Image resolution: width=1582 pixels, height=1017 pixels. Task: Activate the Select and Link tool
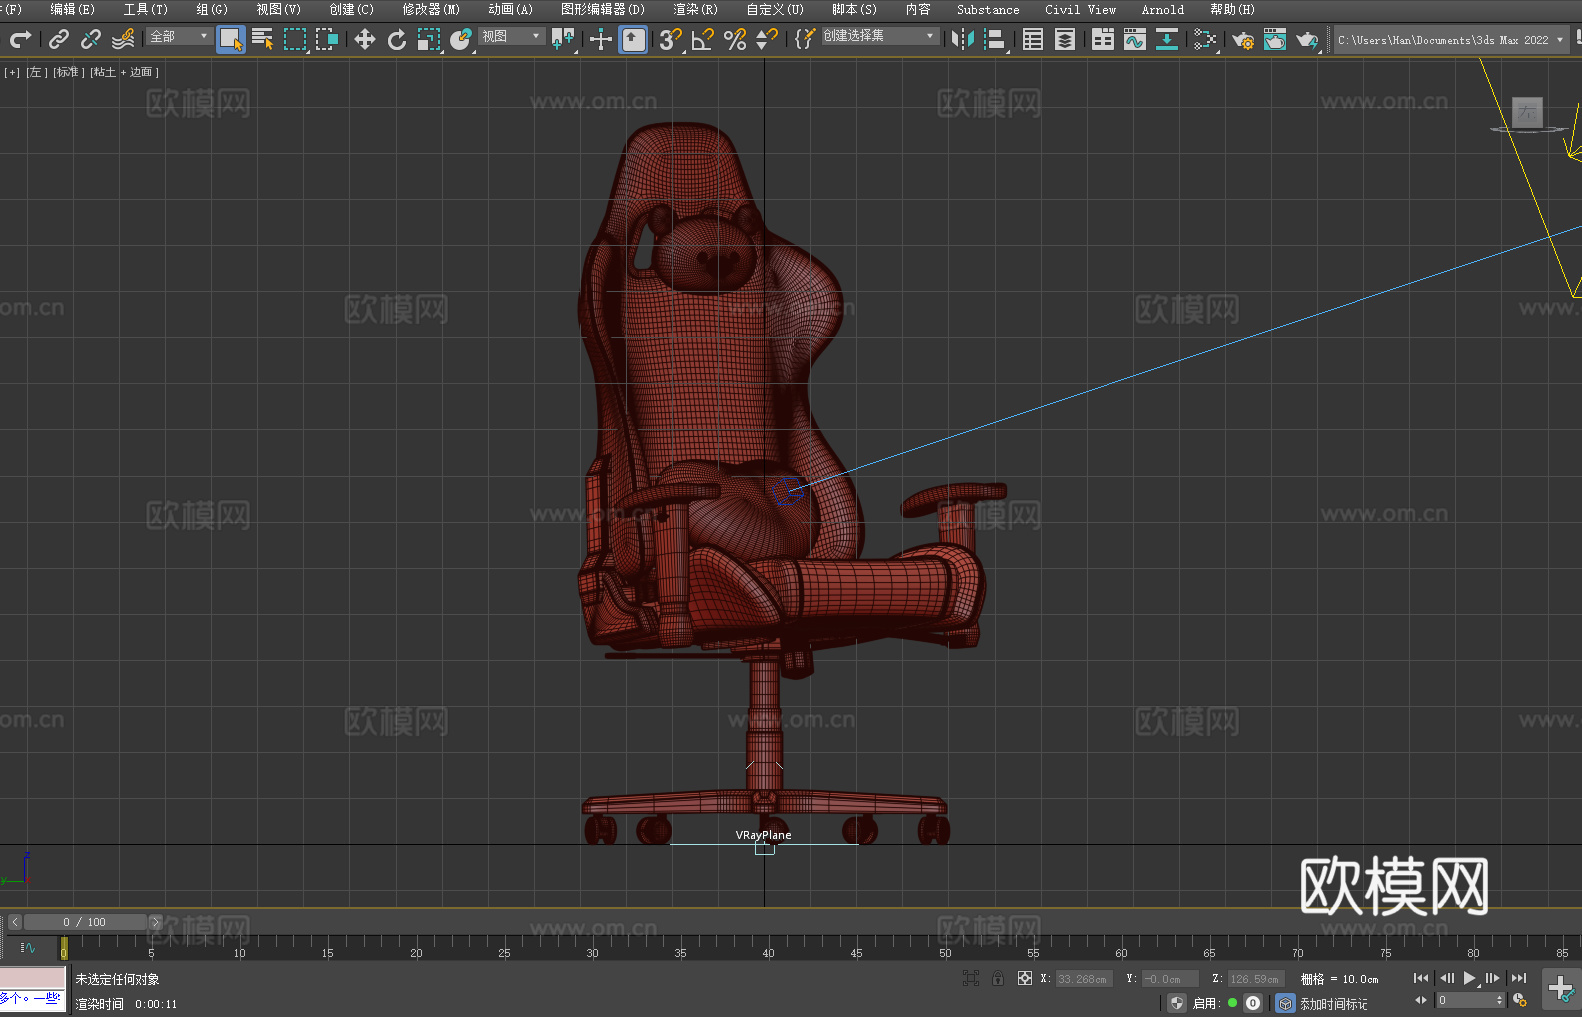point(59,39)
